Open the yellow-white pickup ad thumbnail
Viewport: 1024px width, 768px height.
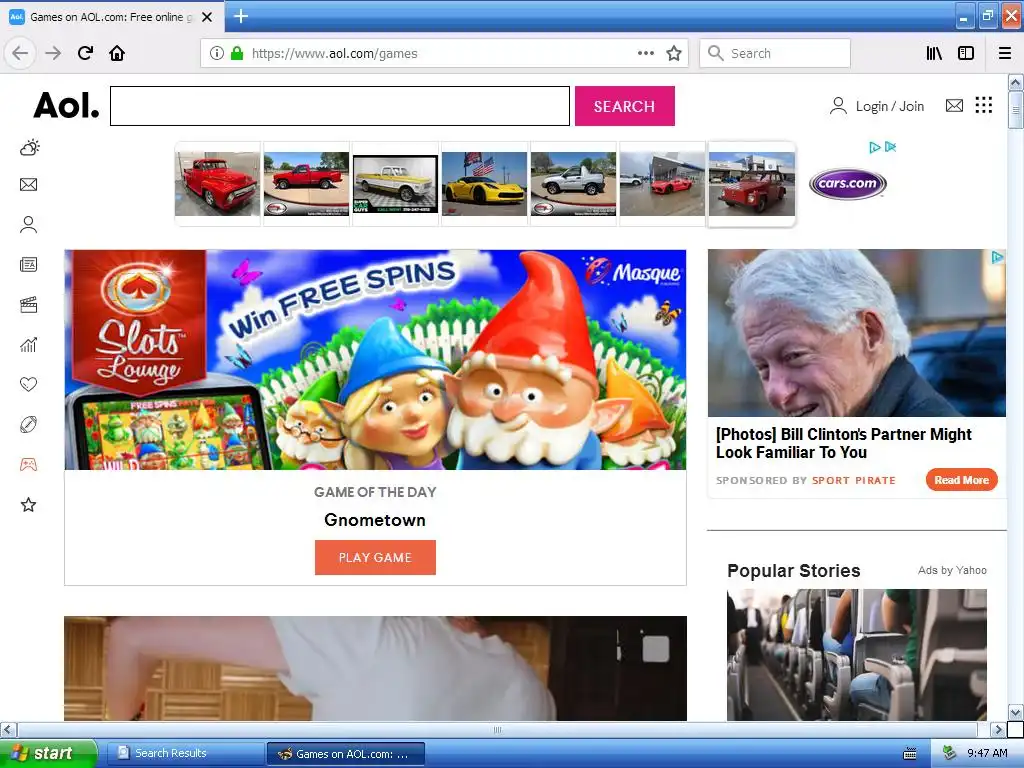pos(395,184)
